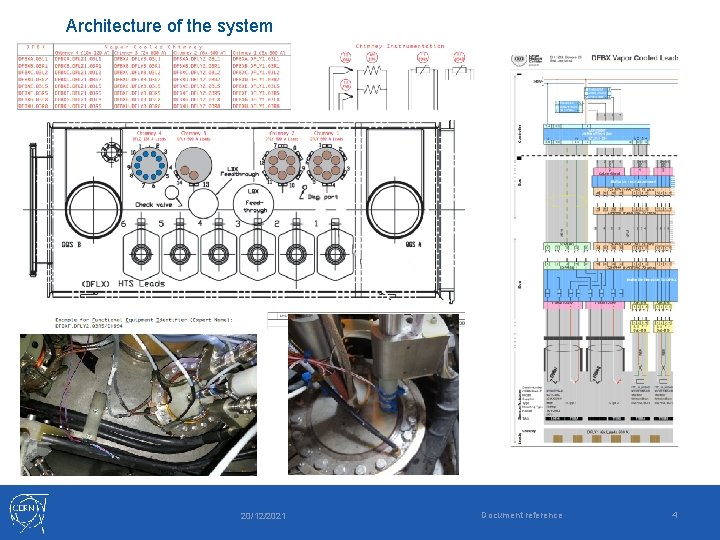Click the blue-dotted Chimney 4 lead cluster

point(150,164)
